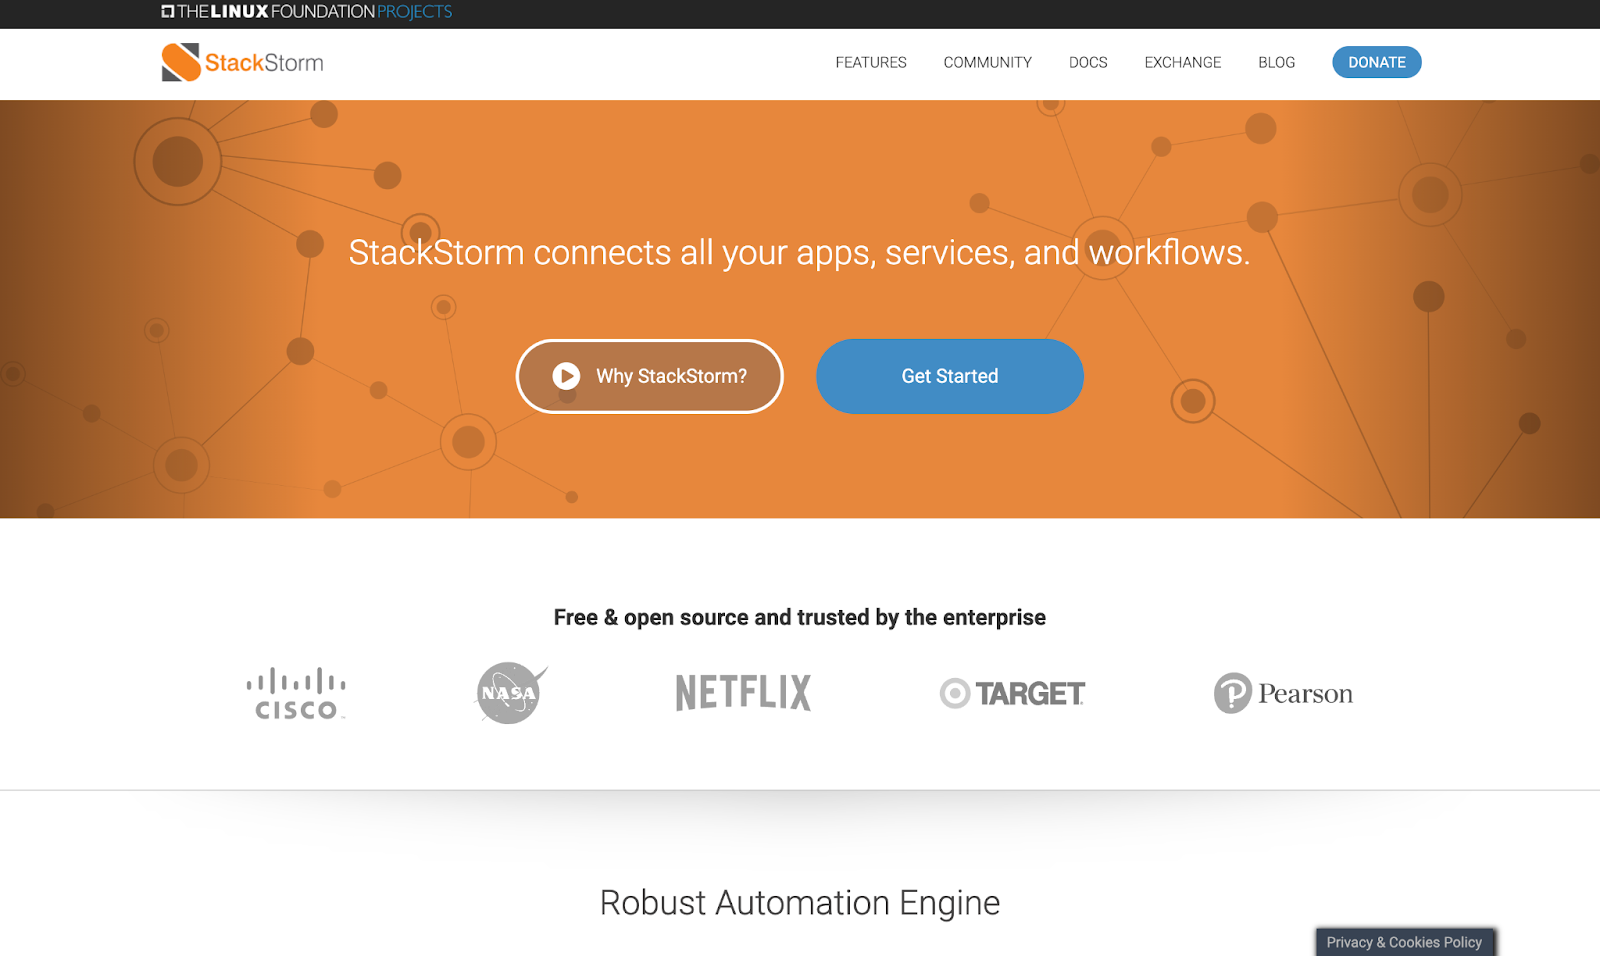
Task: Visit the StackStorm BLOG
Action: 1276,62
